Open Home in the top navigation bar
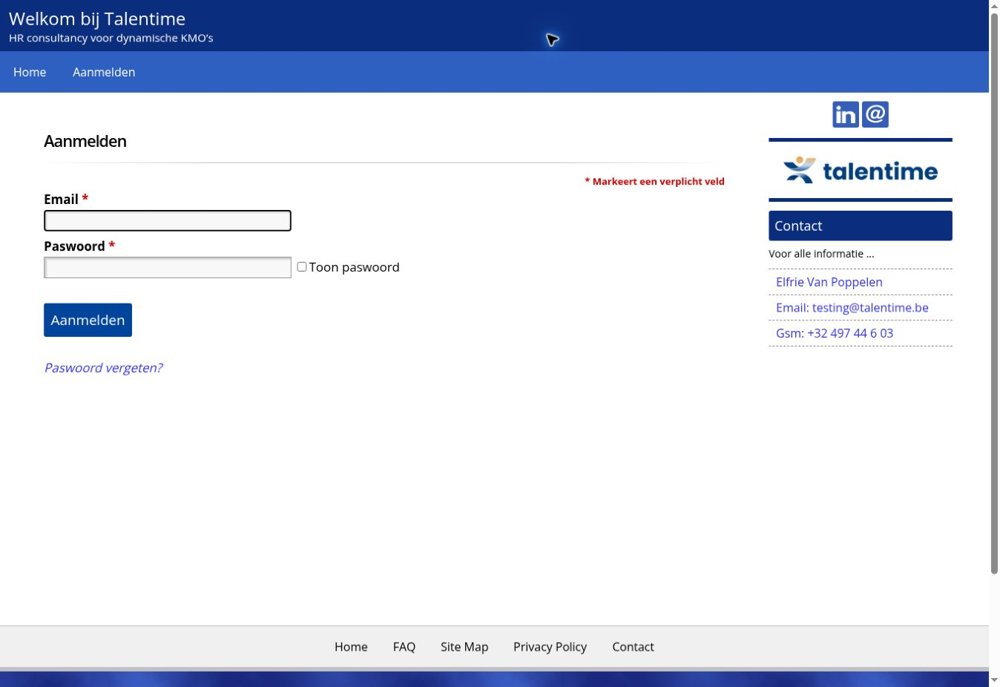Viewport: 1000px width, 687px height. [x=29, y=72]
